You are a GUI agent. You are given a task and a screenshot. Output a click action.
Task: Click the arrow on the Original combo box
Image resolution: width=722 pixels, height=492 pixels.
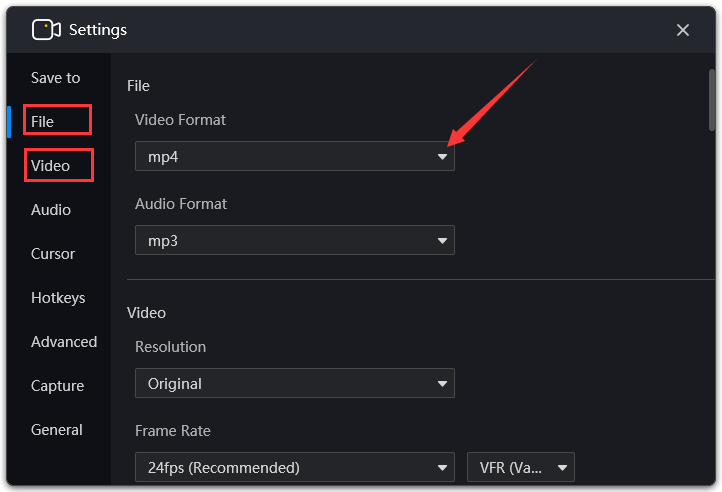[x=442, y=383]
